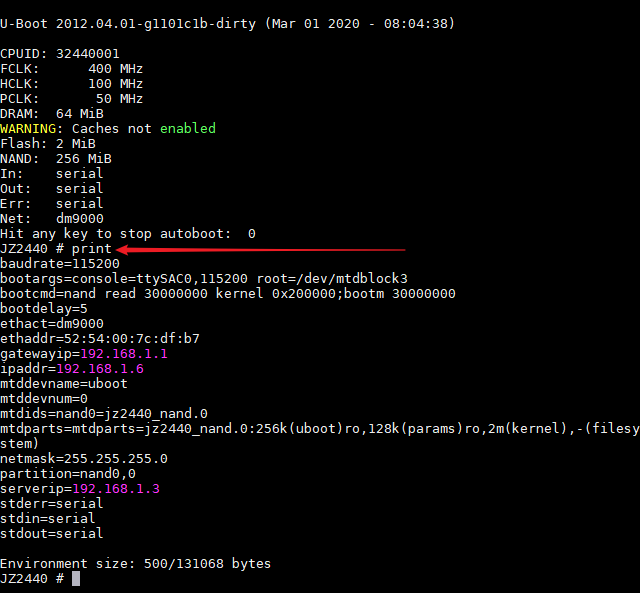This screenshot has height=593, width=640.
Task: Click the mtddevnum=0 line
Action: [x=44, y=399]
